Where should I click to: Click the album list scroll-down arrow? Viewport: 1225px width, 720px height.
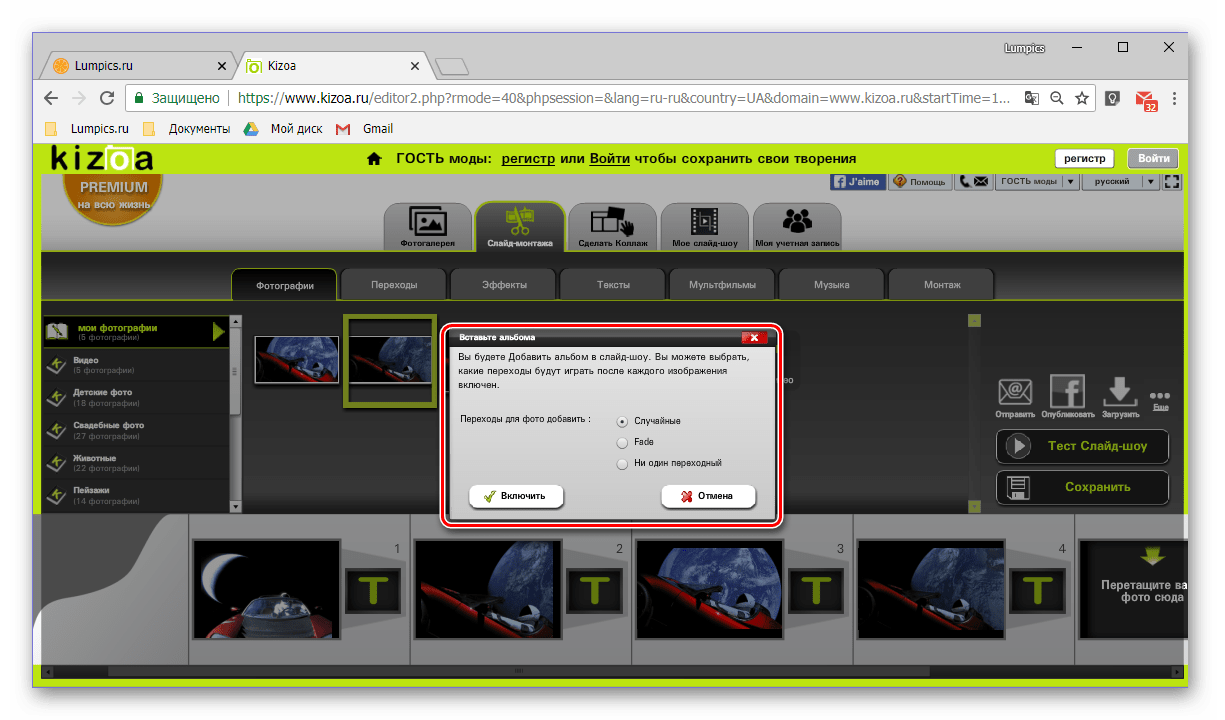[236, 506]
